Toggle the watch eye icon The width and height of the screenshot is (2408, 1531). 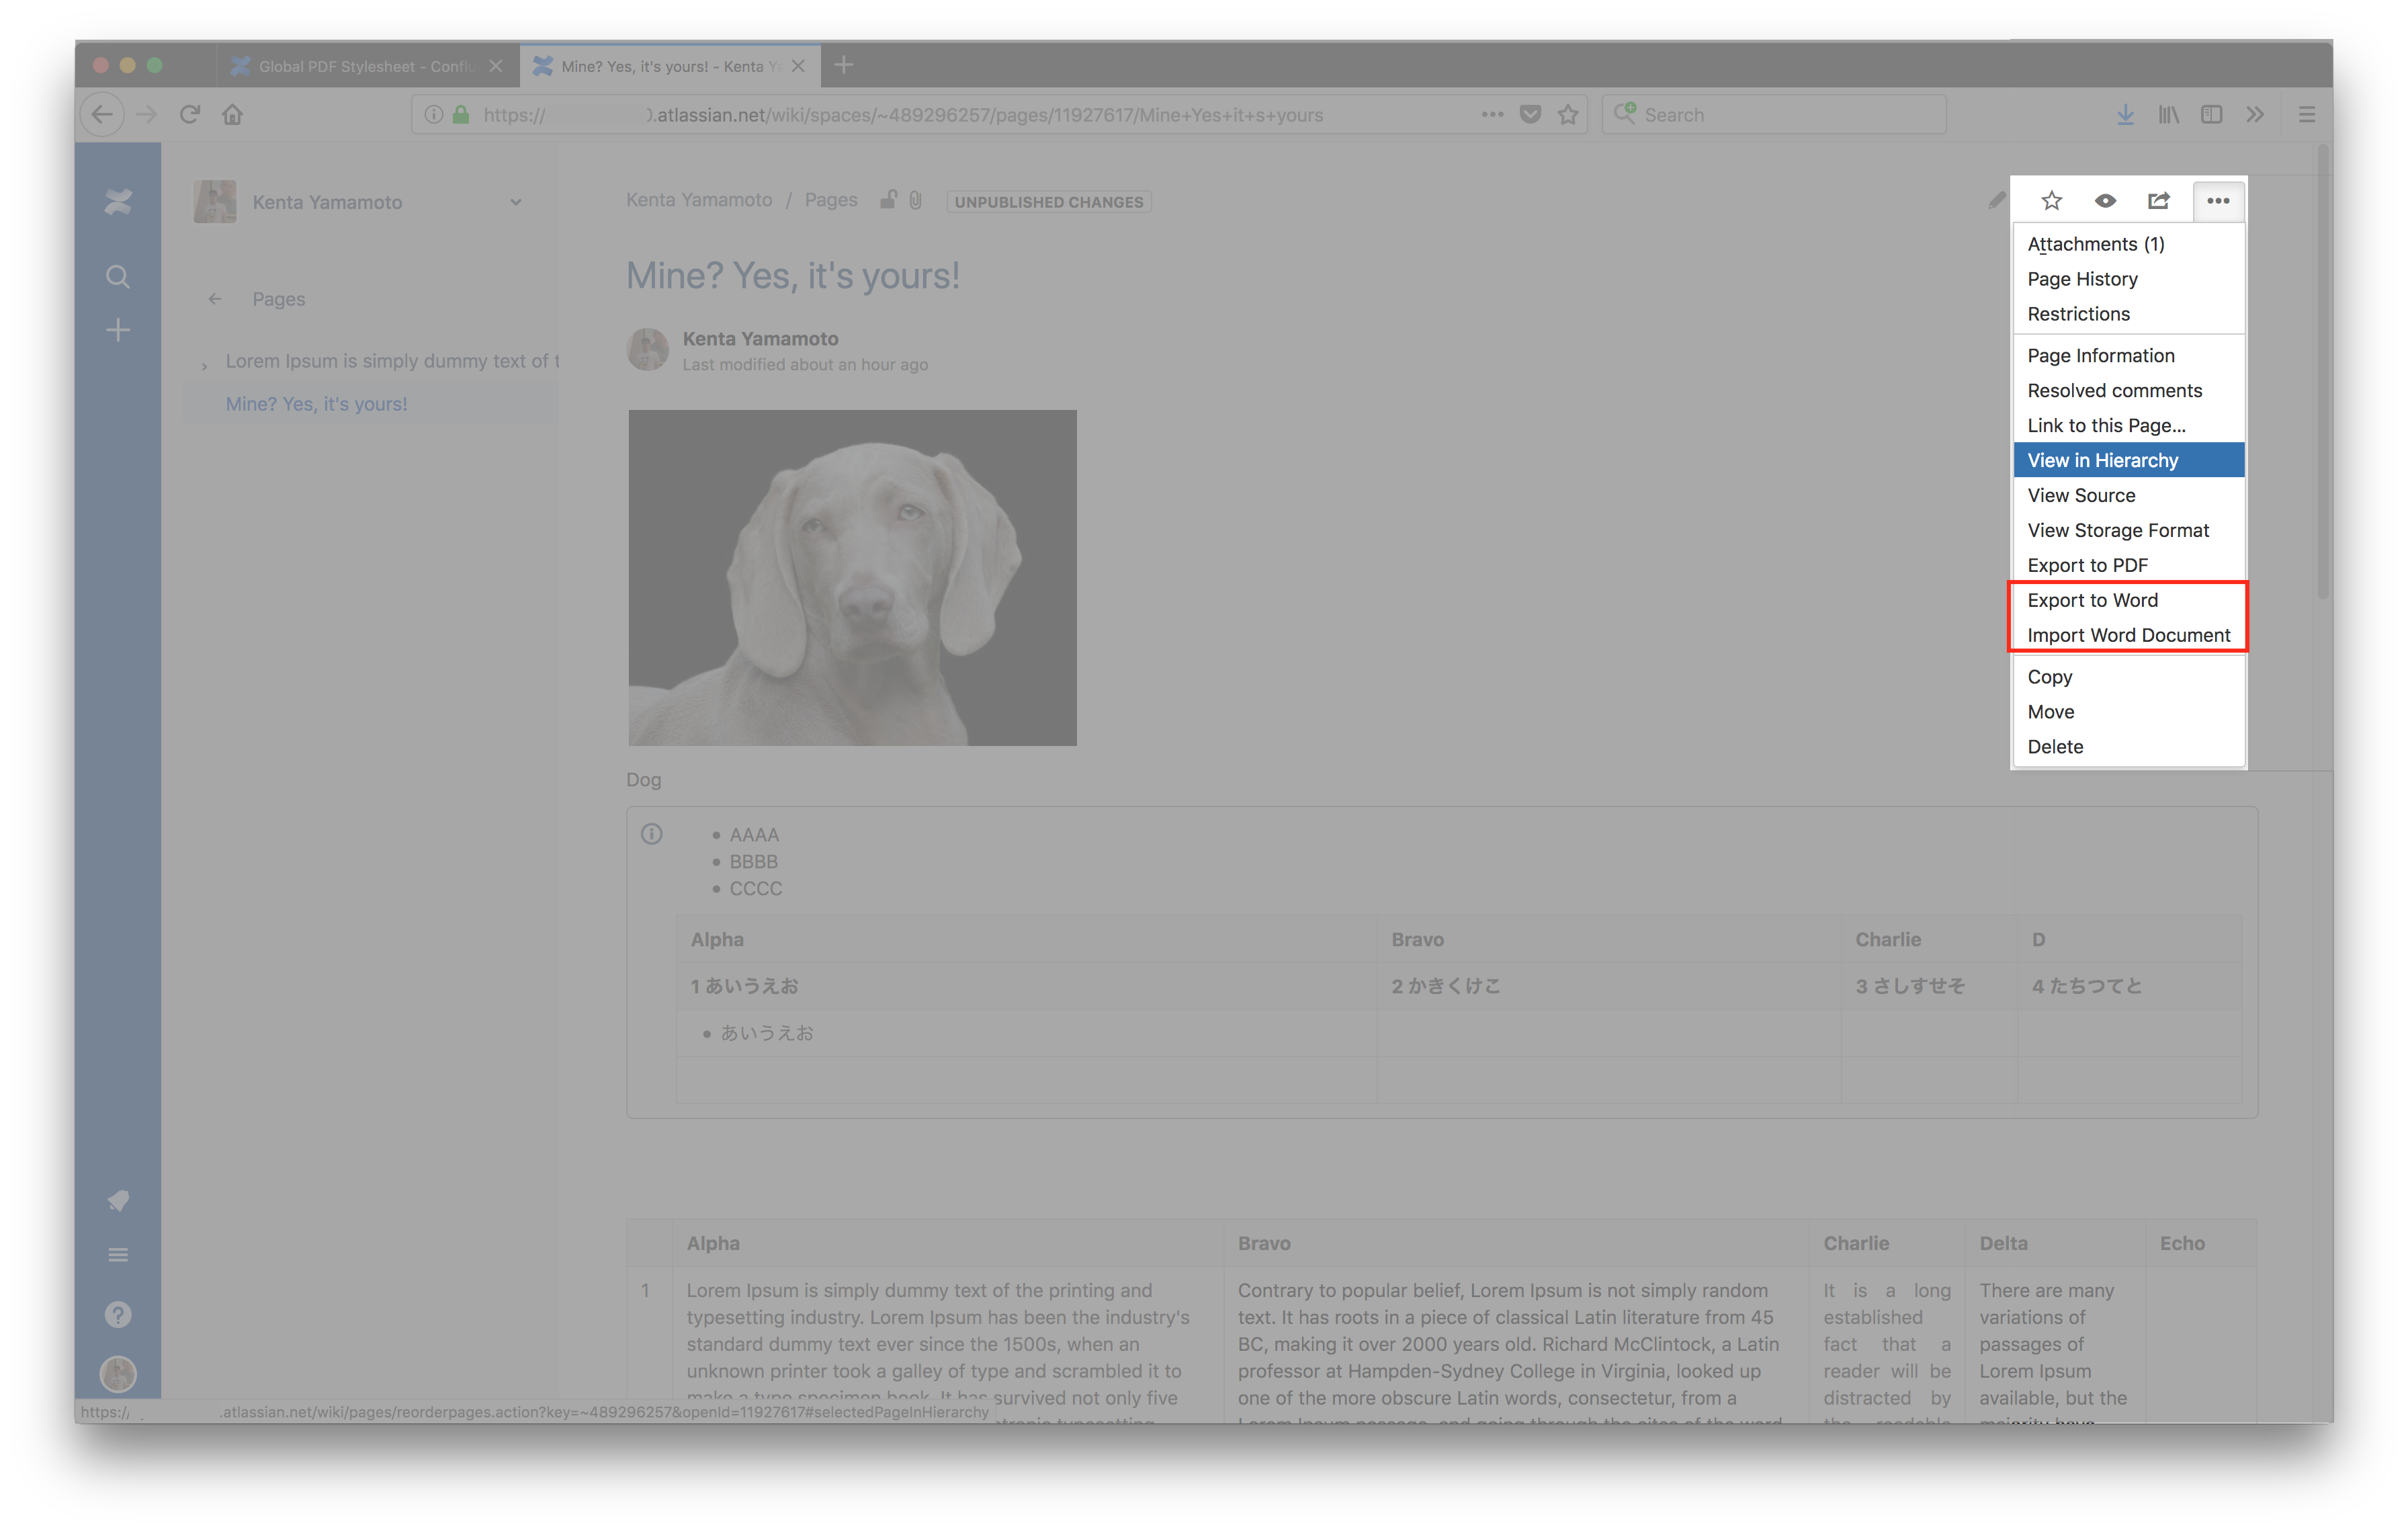[x=2105, y=201]
